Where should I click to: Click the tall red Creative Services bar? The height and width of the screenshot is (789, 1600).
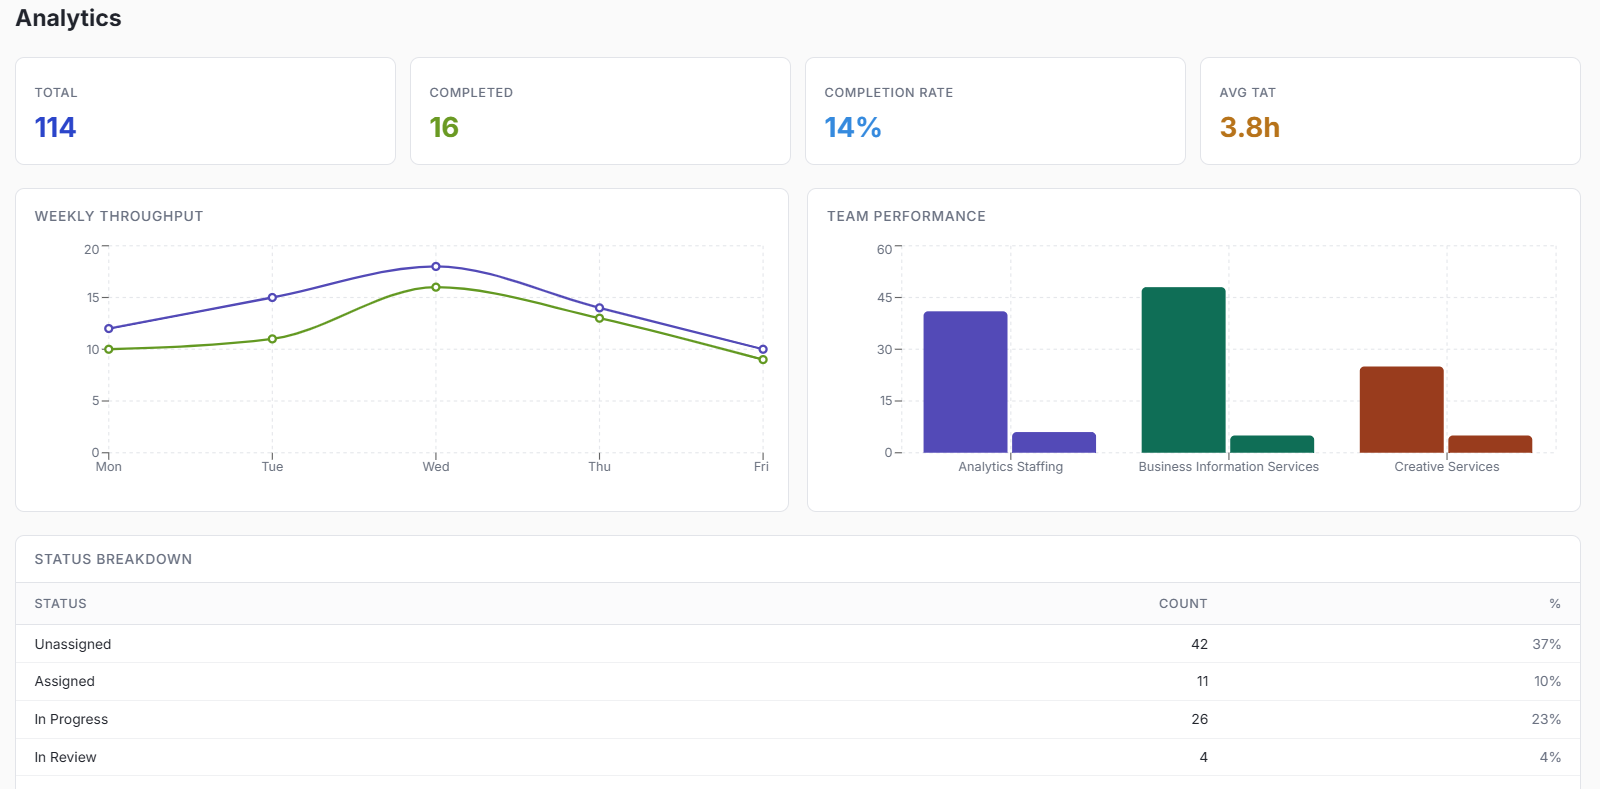click(x=1401, y=410)
